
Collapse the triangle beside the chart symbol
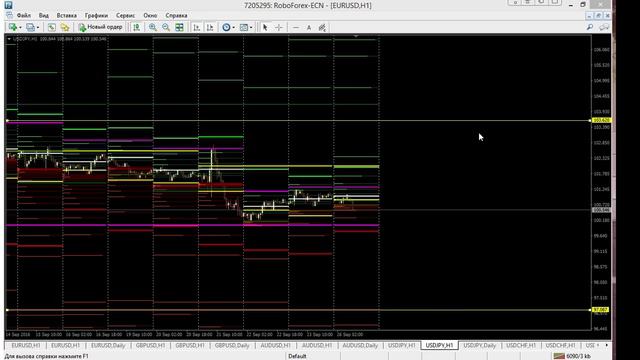(x=9, y=39)
